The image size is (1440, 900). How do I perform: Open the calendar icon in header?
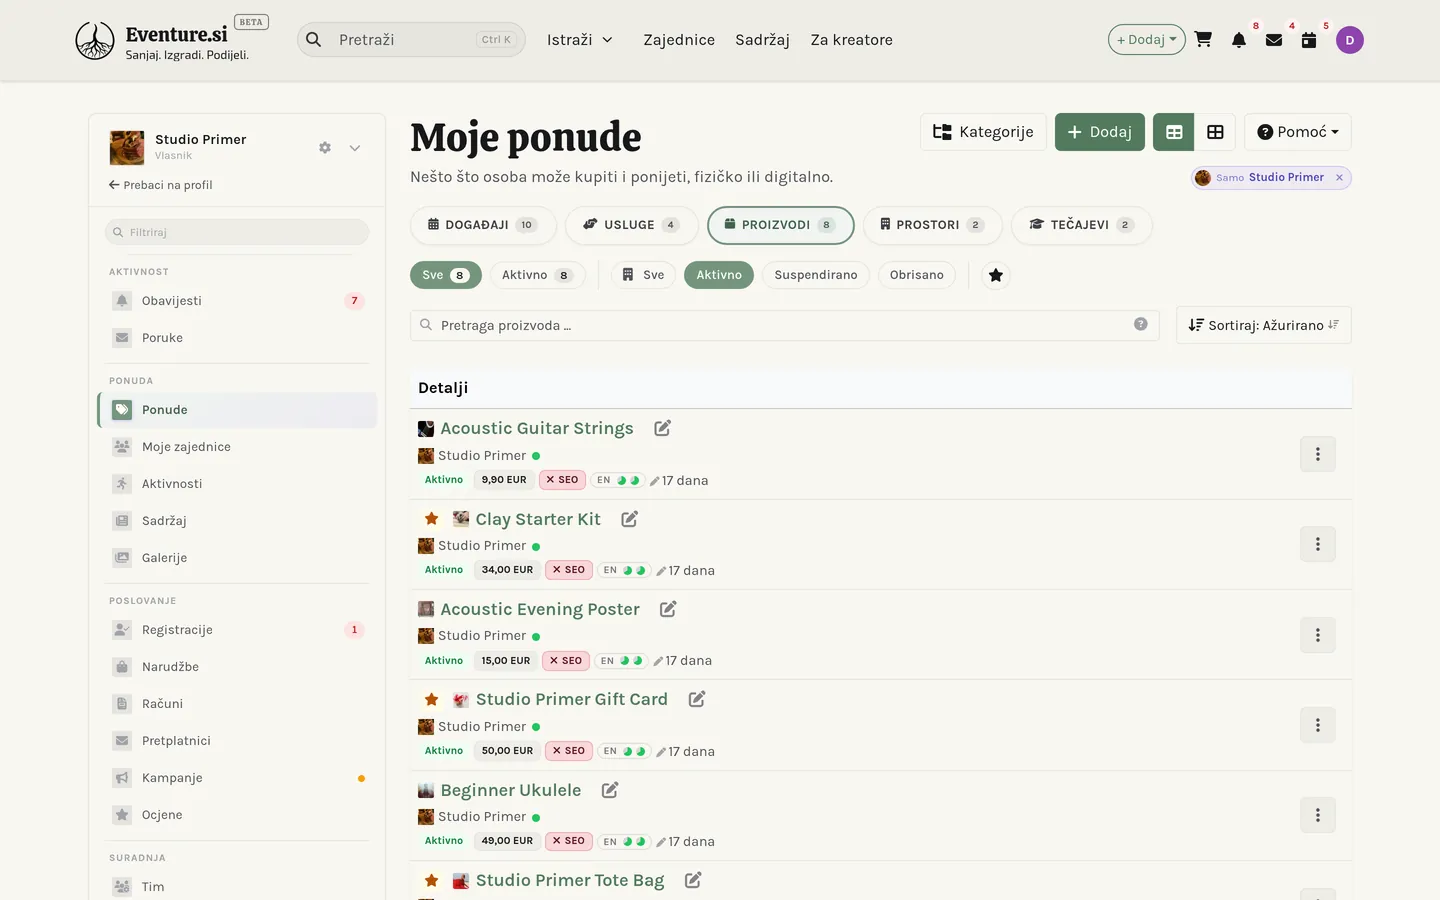click(x=1309, y=40)
